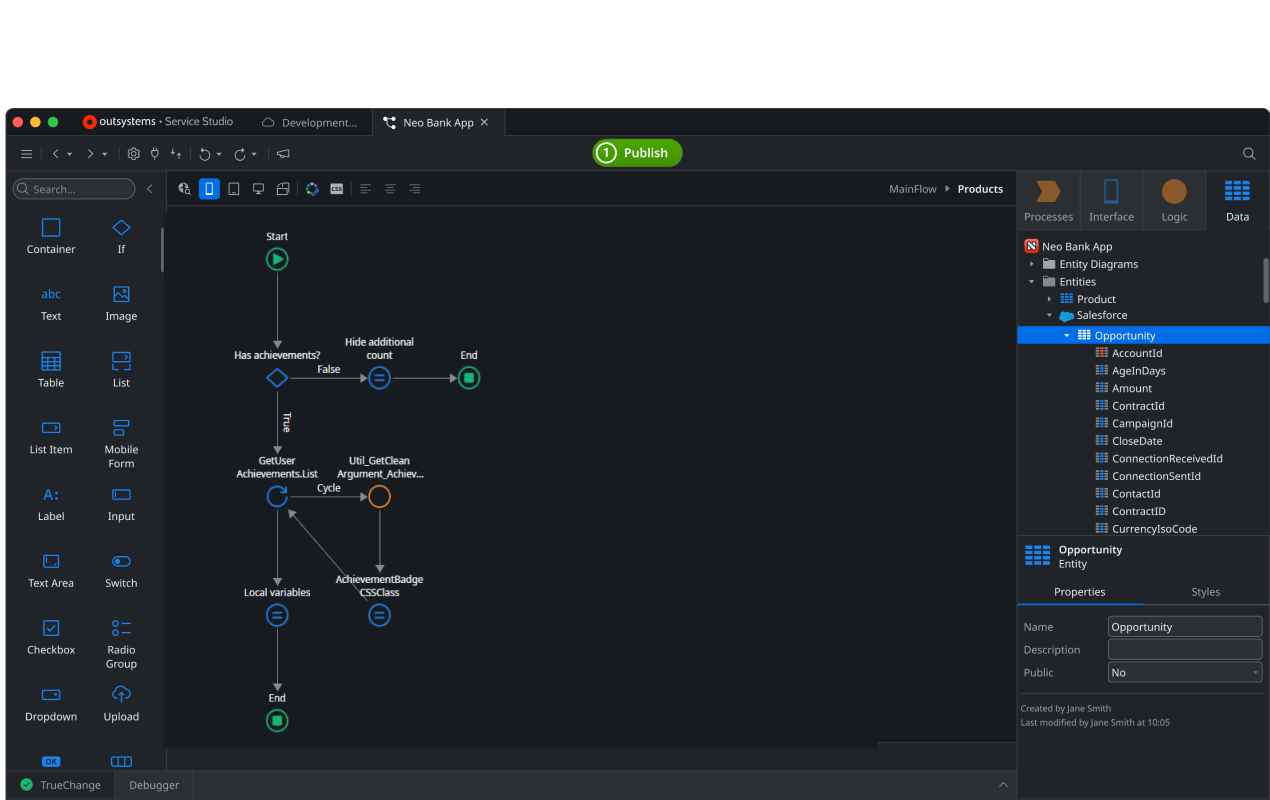Switch to the Logic tab
Image resolution: width=1270 pixels, height=800 pixels.
[1174, 200]
